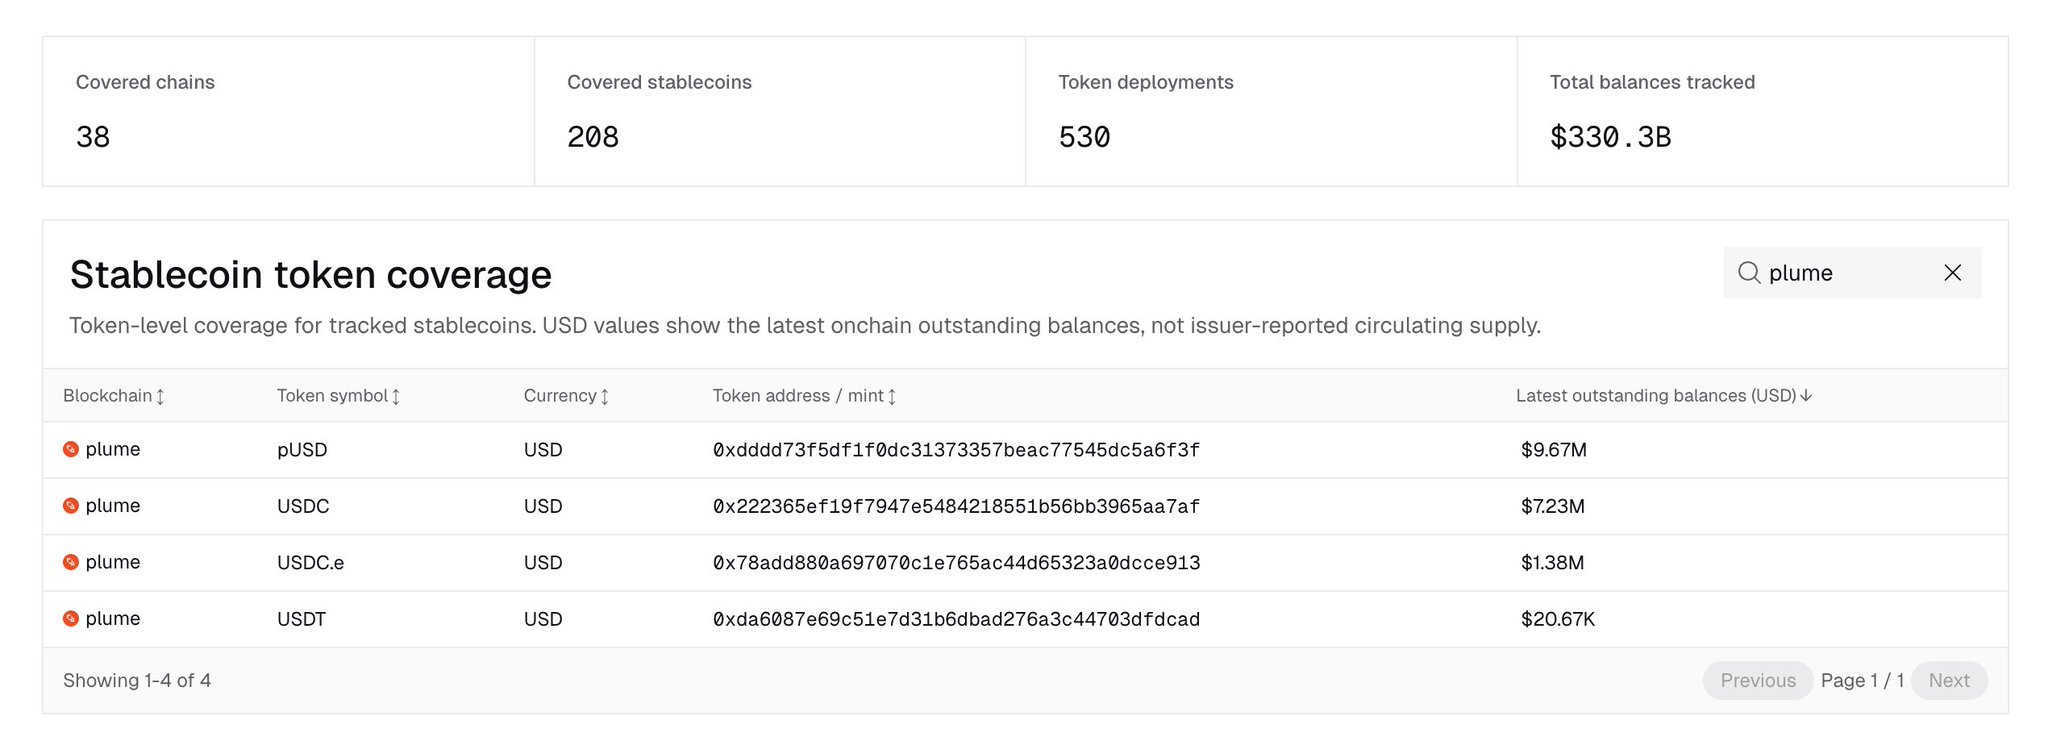Image resolution: width=2048 pixels, height=737 pixels.
Task: Go to the Previous page
Action: (x=1757, y=681)
